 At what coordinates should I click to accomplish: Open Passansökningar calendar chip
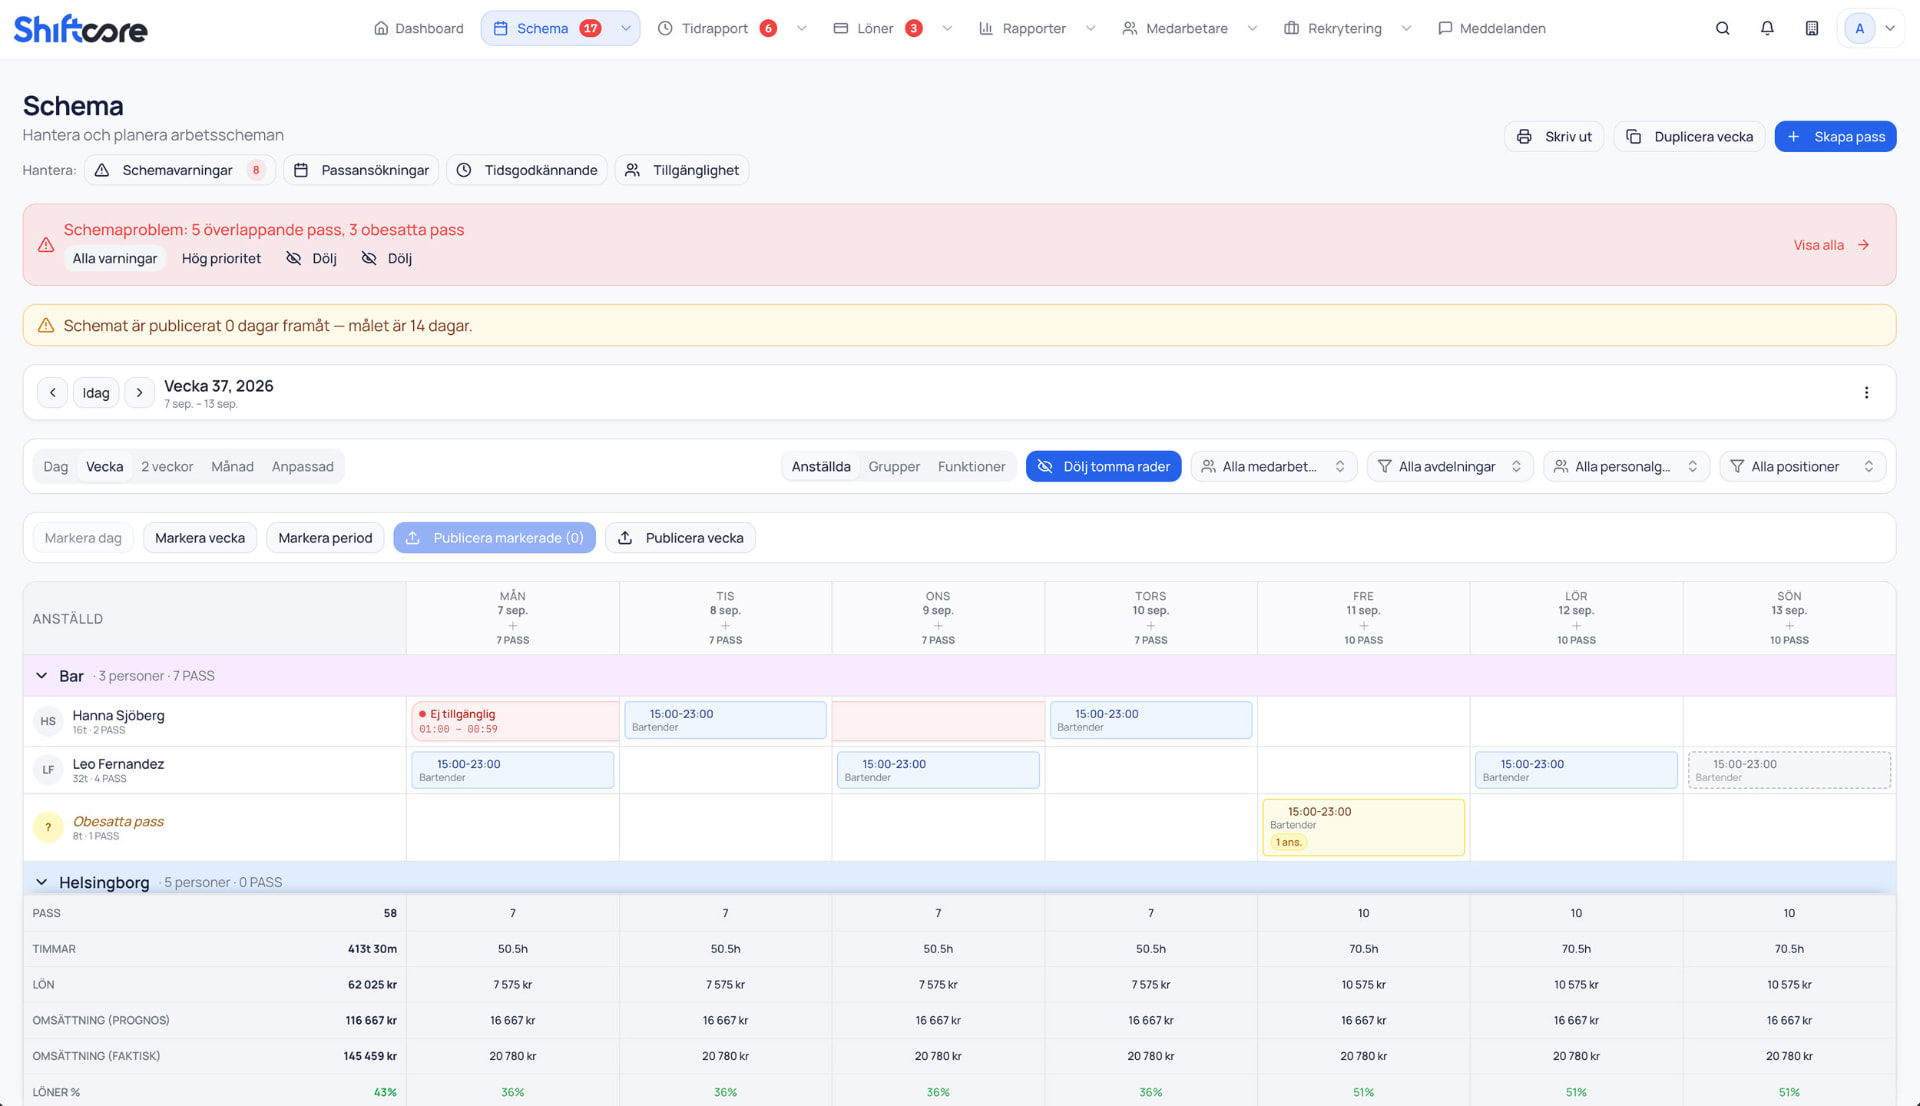(x=361, y=170)
